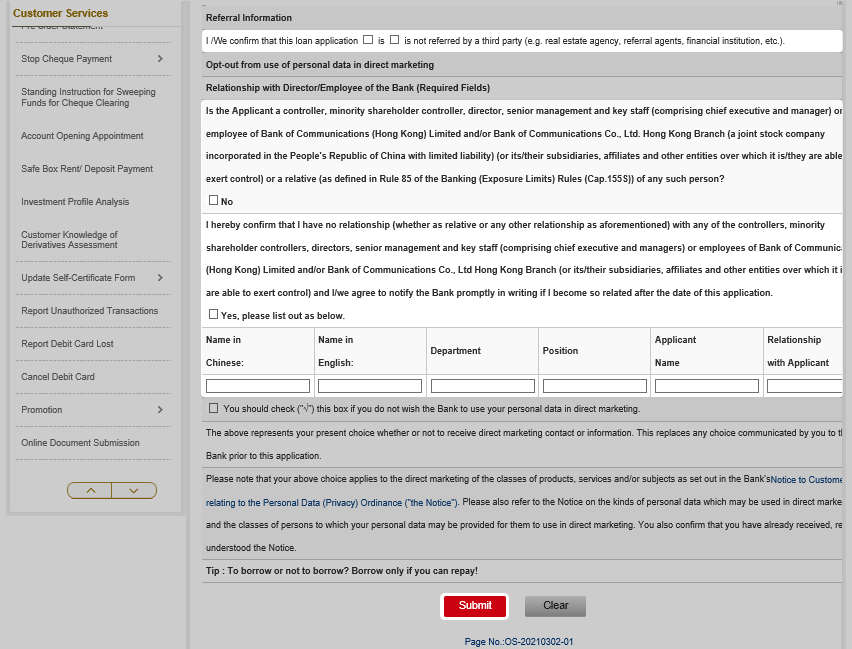Open Account Opening Appointment menu item
This screenshot has width=852, height=649.
point(82,136)
